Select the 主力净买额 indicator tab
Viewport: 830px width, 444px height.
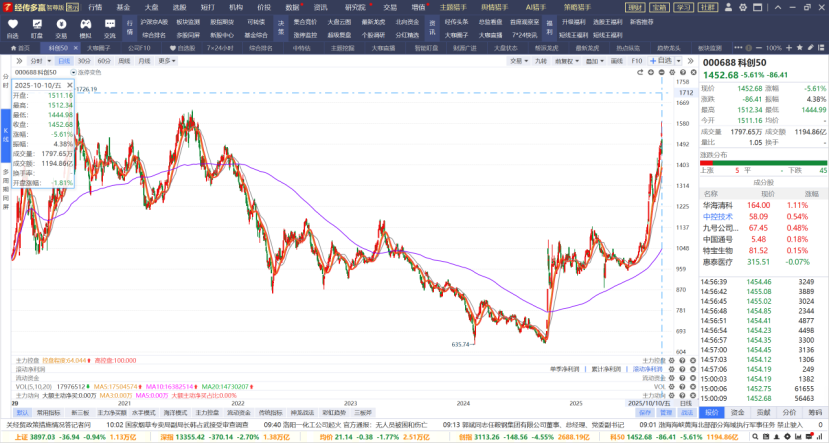[x=112, y=412]
